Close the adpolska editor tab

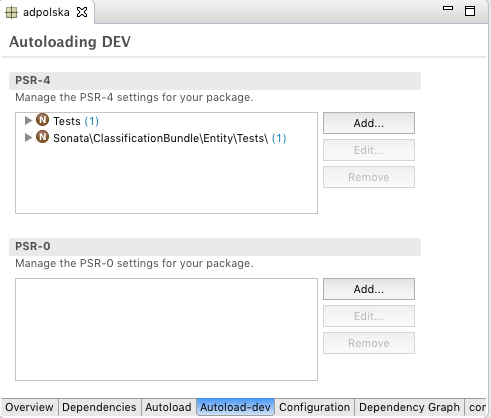pos(82,12)
